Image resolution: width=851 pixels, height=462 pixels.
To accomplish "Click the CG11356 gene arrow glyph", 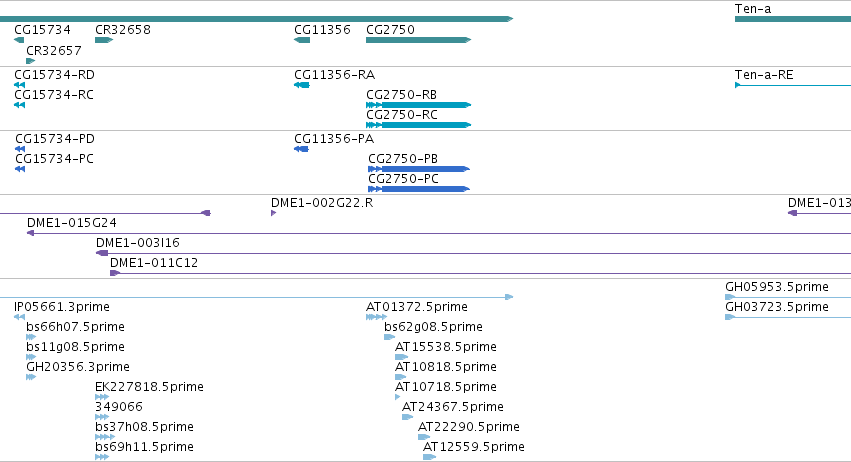I will tap(302, 40).
